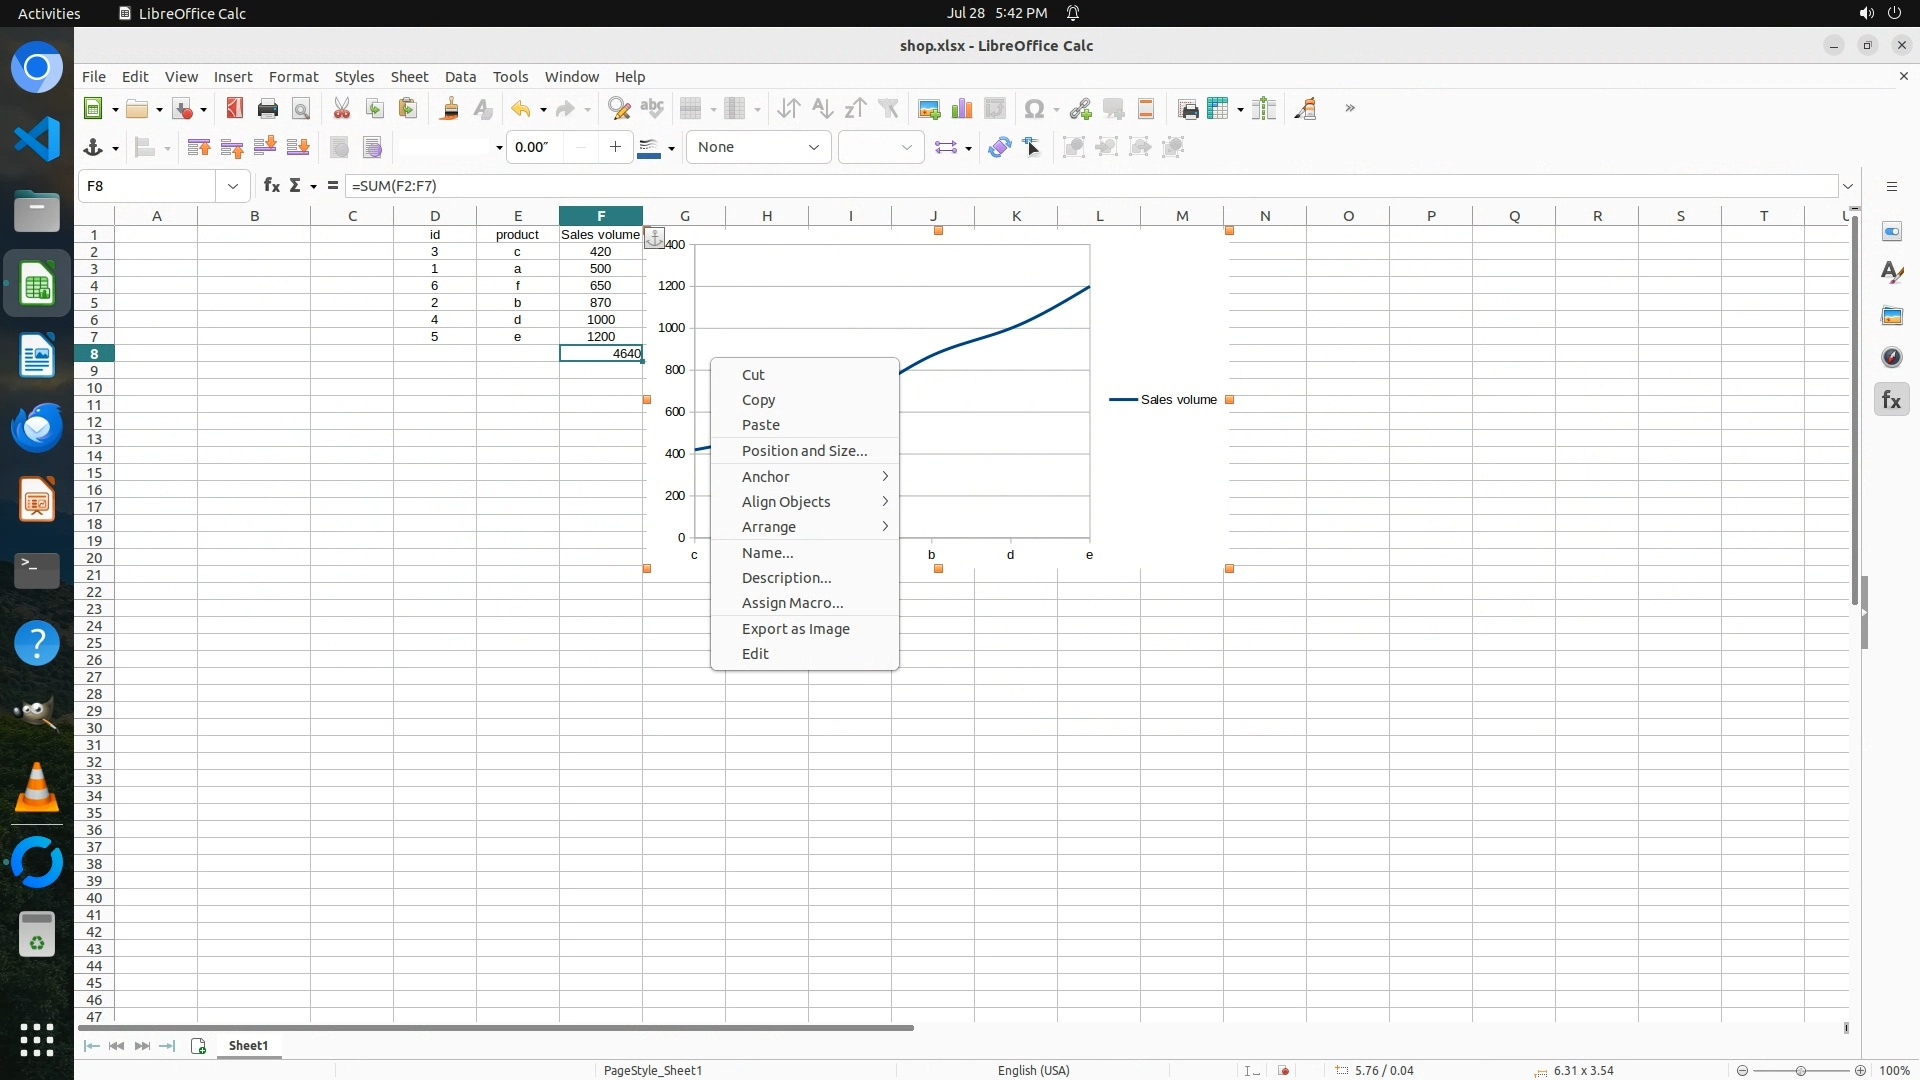Screen dimensions: 1920x1080
Task: Open the Functions sidebar panel
Action: 1891,400
